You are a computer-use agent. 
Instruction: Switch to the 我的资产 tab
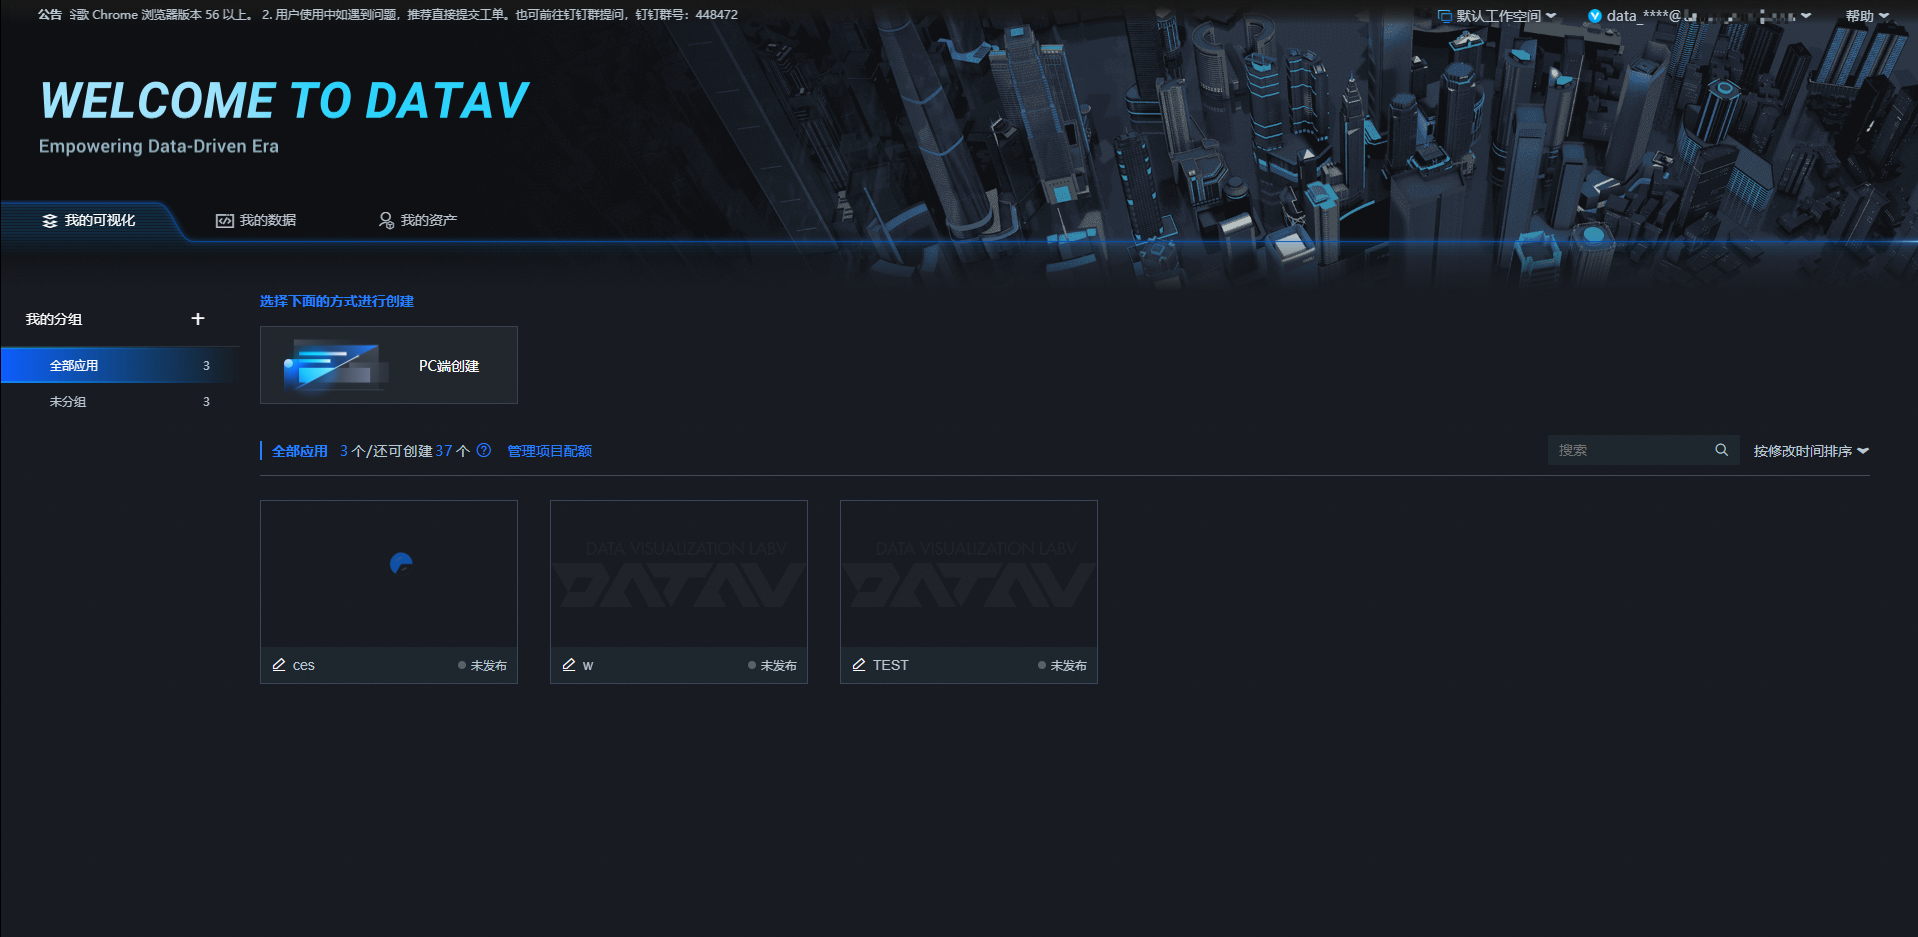tap(417, 220)
